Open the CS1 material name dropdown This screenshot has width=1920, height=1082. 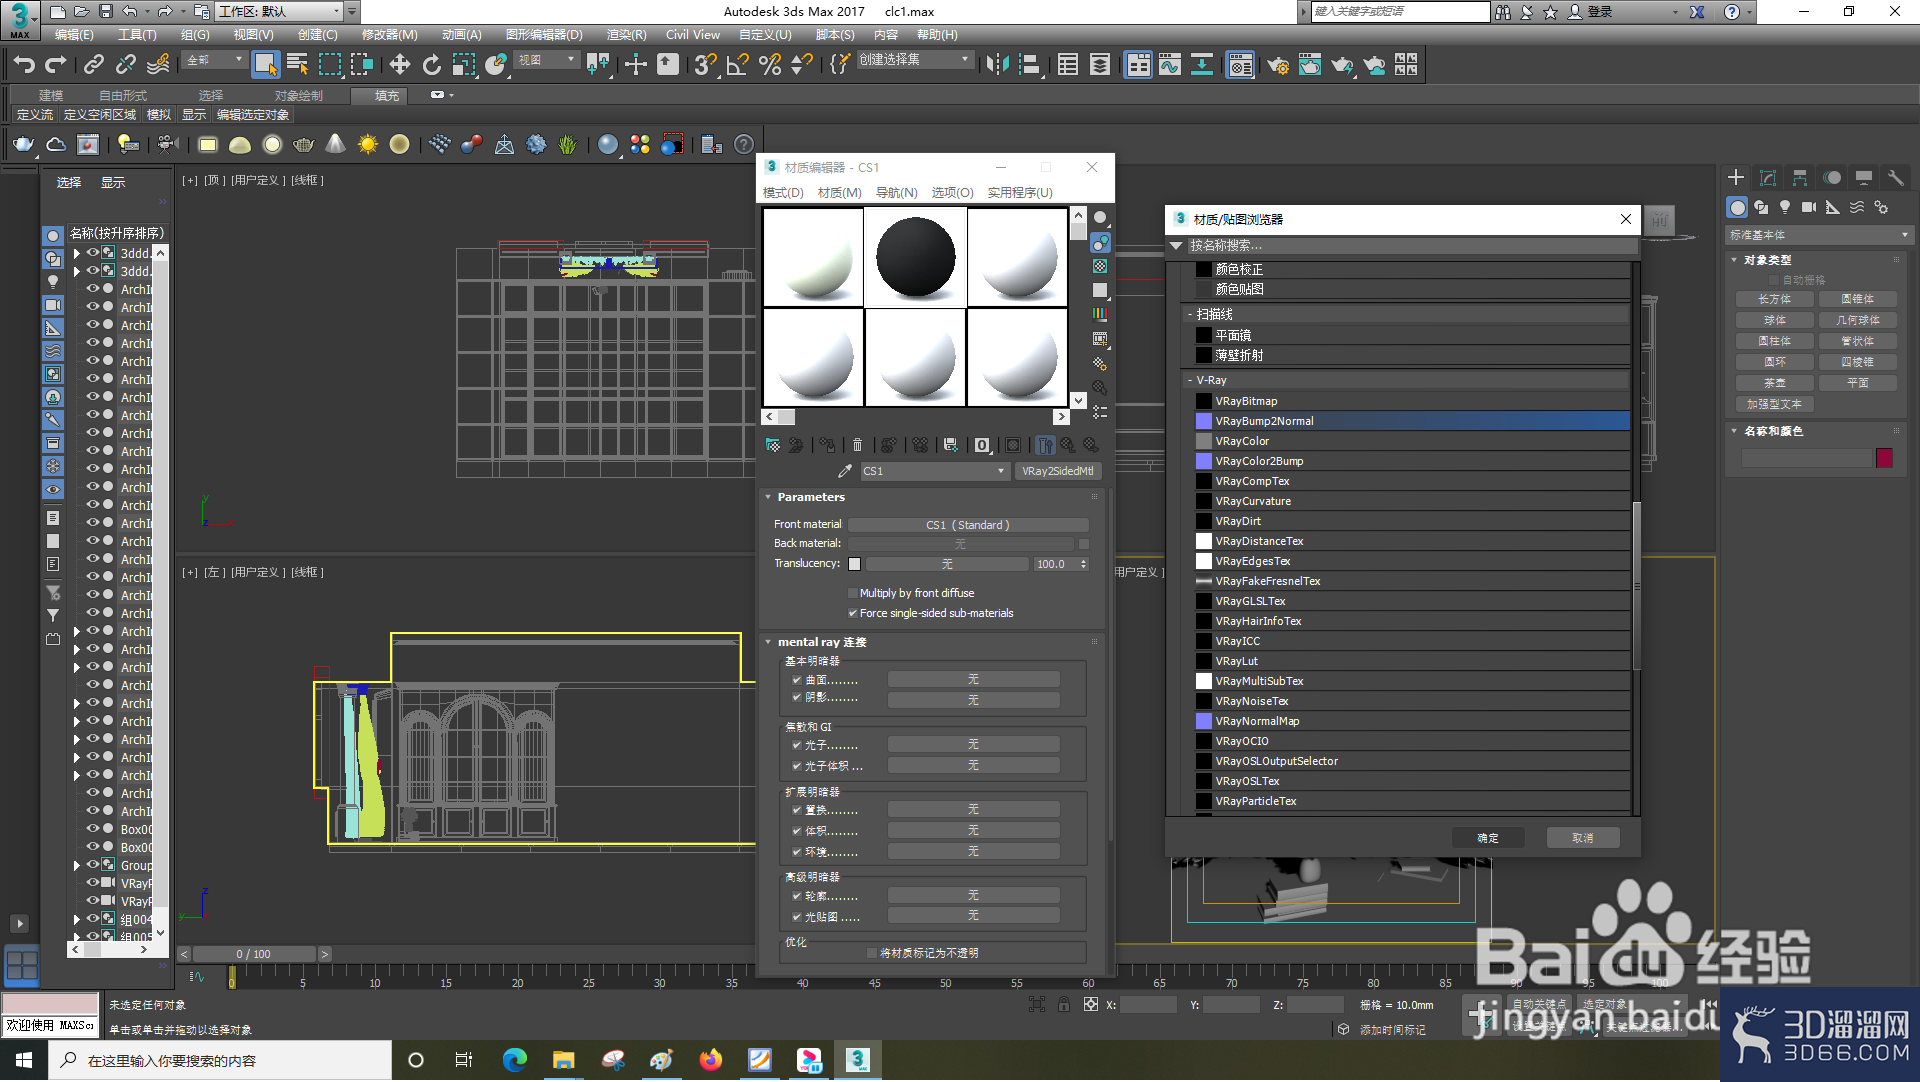934,471
